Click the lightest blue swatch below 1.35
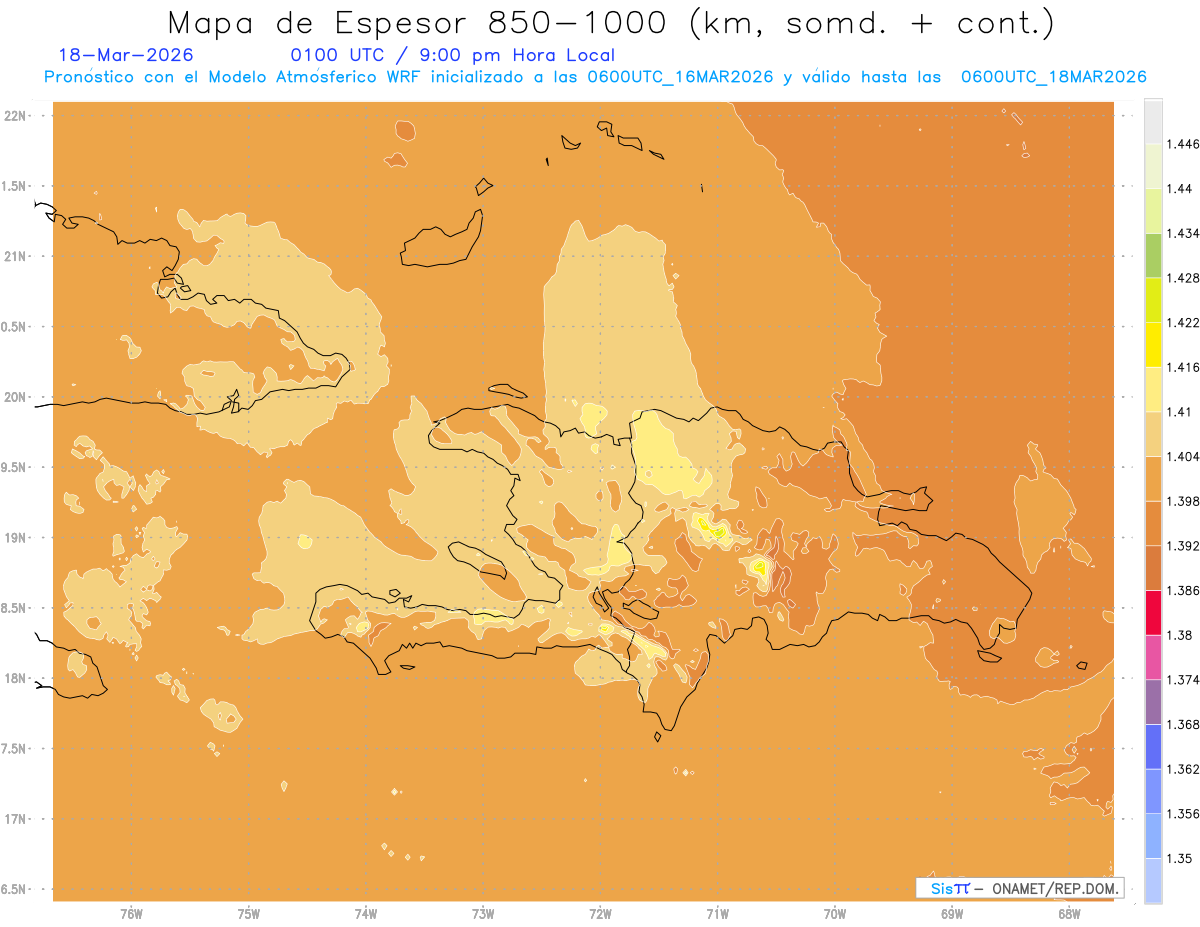Image resolution: width=1200 pixels, height=927 pixels. (1153, 881)
